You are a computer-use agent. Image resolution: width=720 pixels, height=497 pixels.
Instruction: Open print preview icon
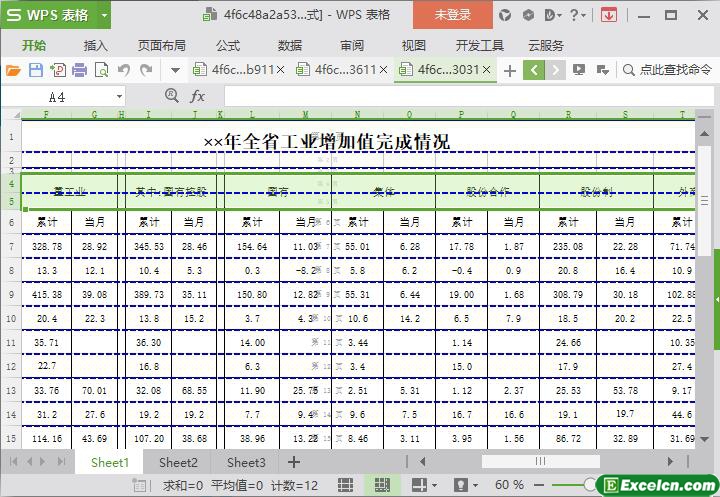click(101, 70)
